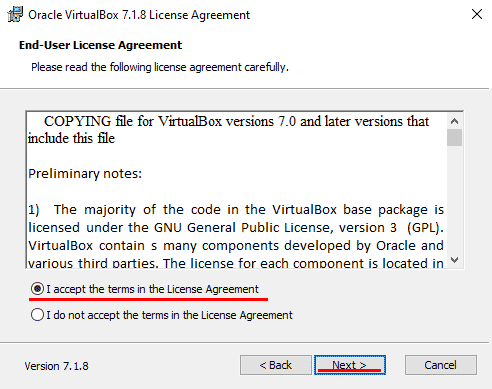Click the 'I accept the terms in the License Agreement' label
The image size is (492, 389).
(x=152, y=289)
